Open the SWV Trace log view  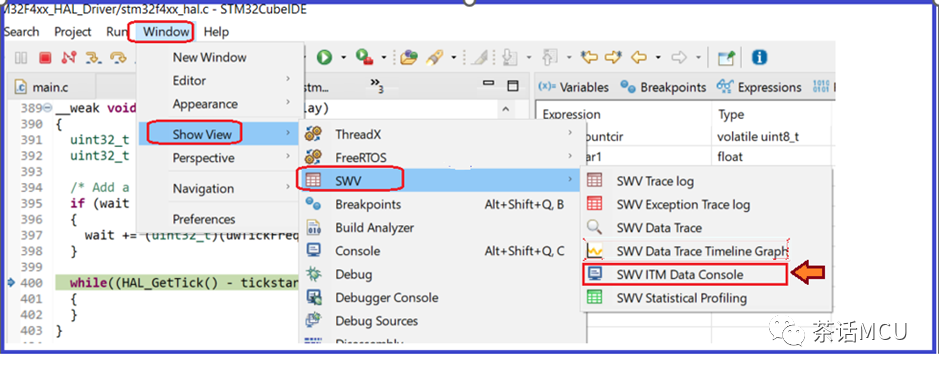pos(705,181)
